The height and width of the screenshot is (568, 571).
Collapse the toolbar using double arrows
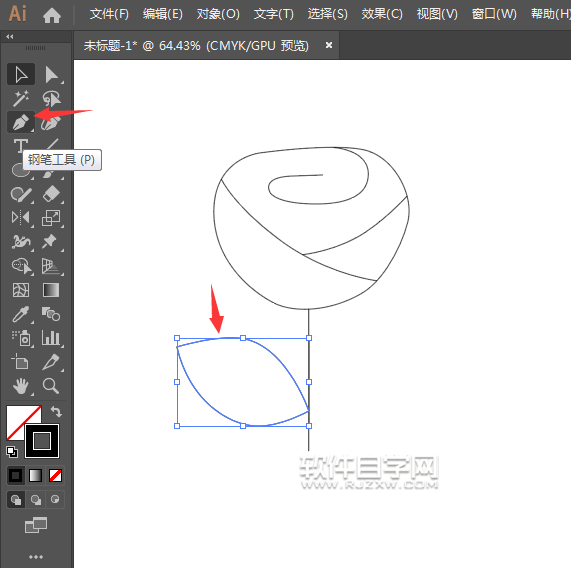(10, 36)
